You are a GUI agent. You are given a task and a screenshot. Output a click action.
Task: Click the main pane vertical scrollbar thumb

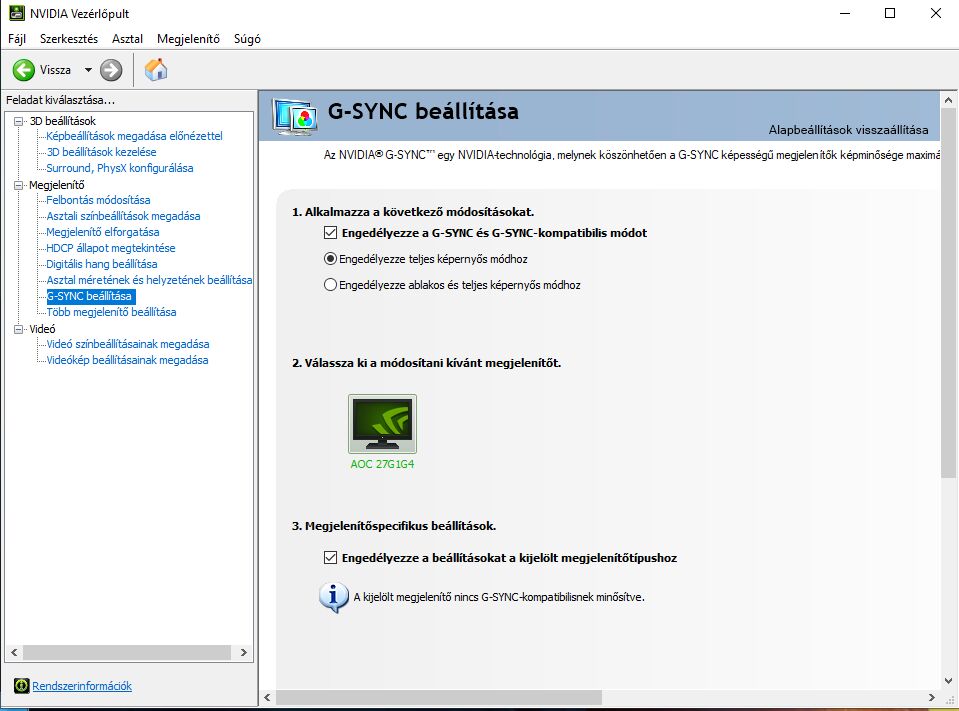[949, 293]
